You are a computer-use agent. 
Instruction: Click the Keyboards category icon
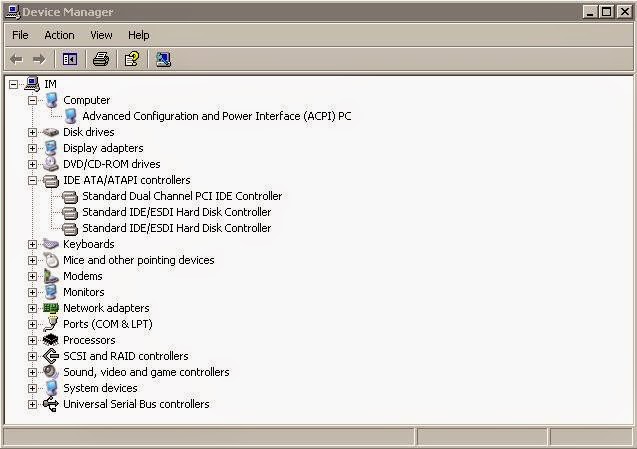coord(51,244)
